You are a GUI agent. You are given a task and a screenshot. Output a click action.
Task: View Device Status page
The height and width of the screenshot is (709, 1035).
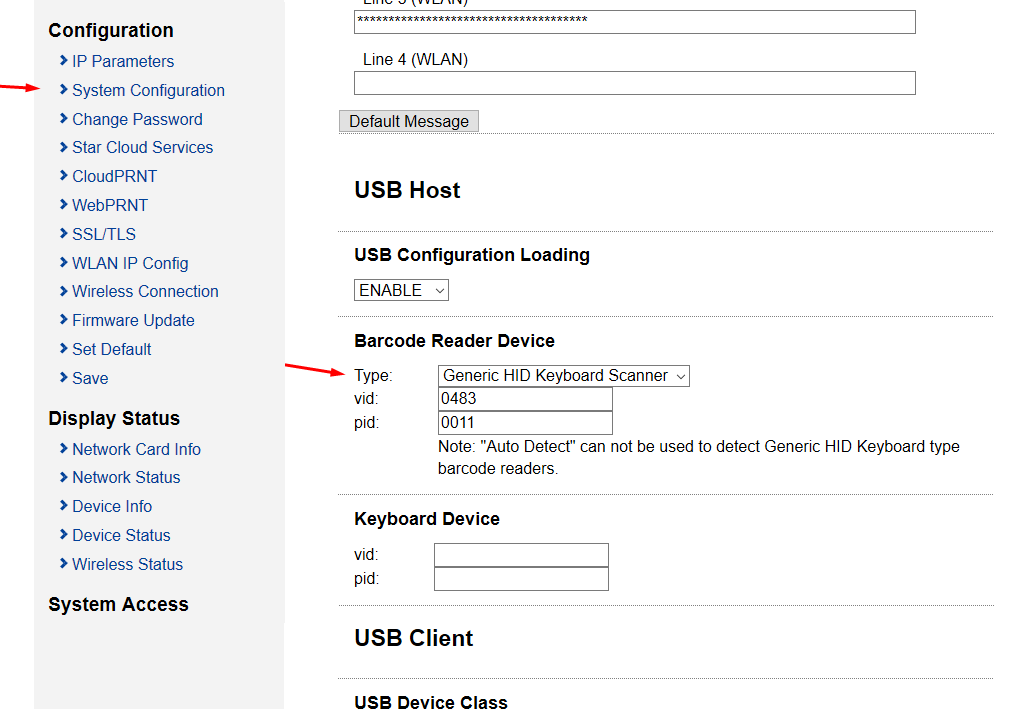121,535
